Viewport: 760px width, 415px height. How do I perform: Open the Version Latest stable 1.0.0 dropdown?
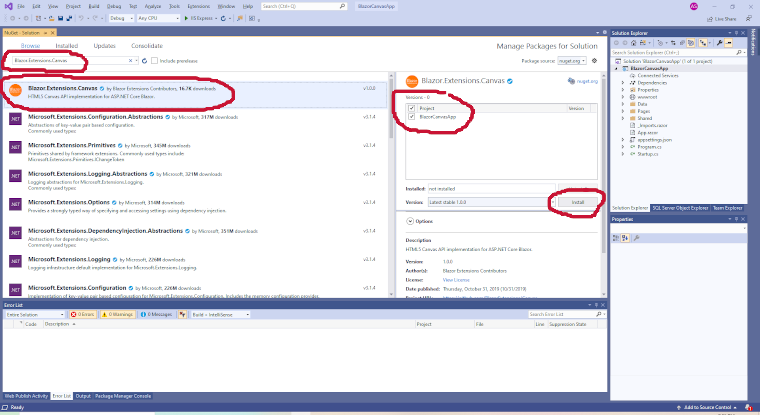coord(491,202)
